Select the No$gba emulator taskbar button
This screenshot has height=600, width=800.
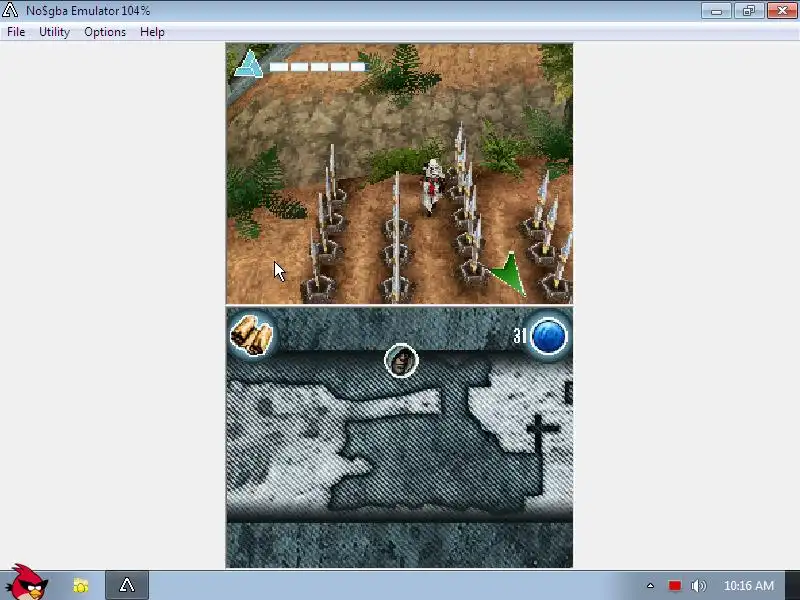tap(127, 585)
